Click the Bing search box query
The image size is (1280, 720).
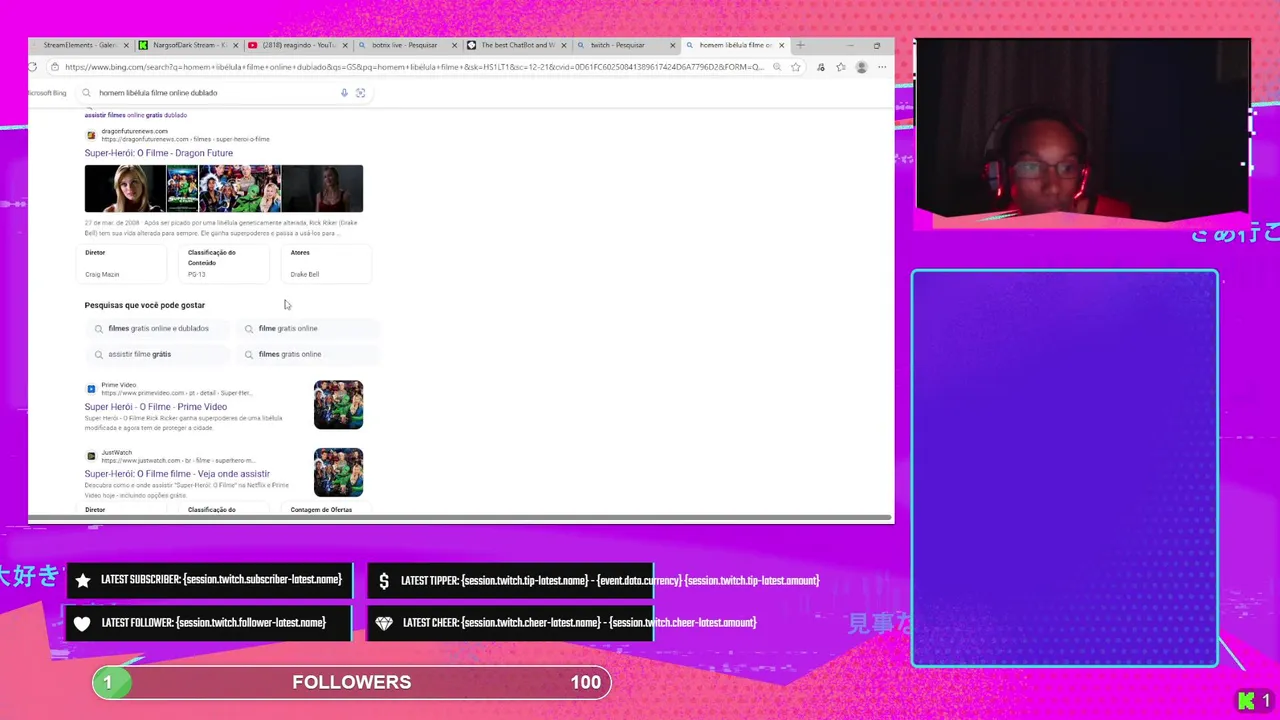point(158,93)
